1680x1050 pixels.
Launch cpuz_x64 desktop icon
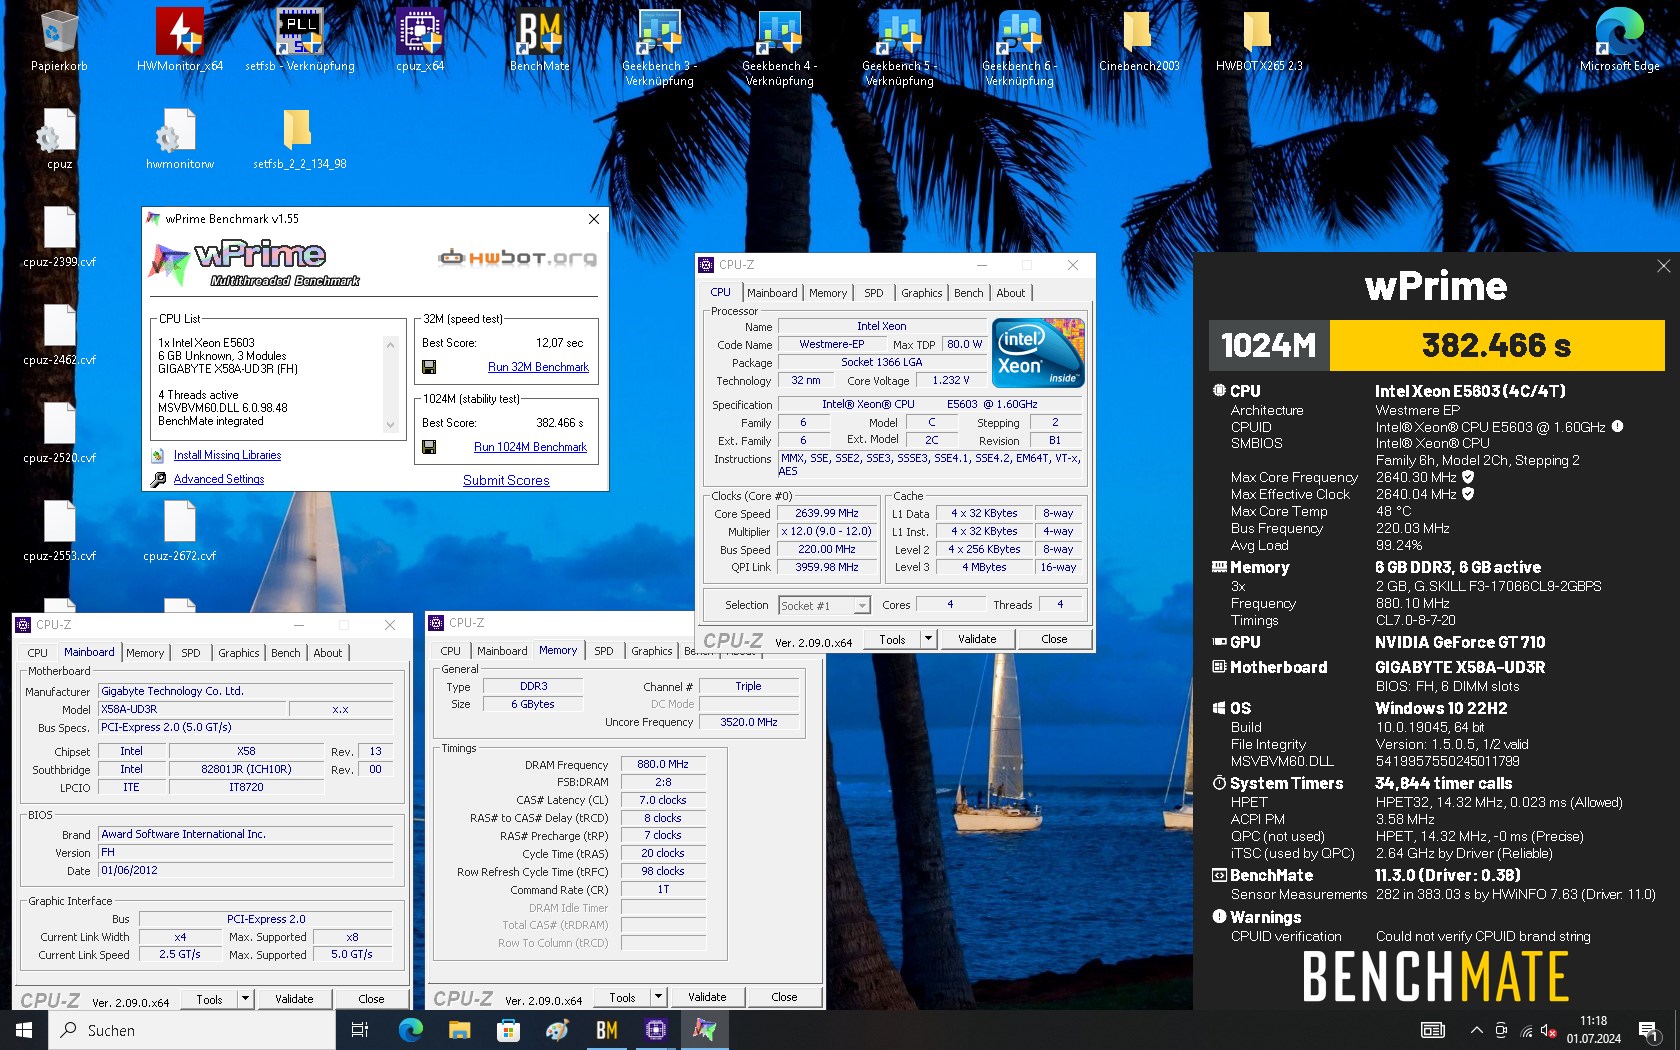click(420, 40)
